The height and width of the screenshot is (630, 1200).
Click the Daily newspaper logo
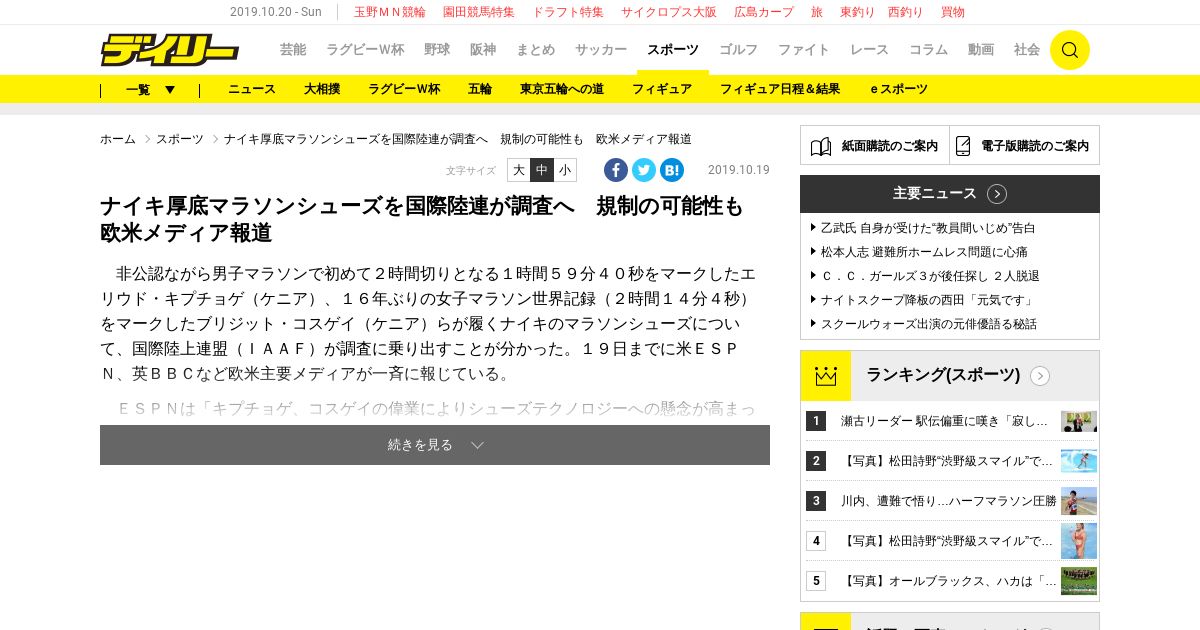pos(169,50)
